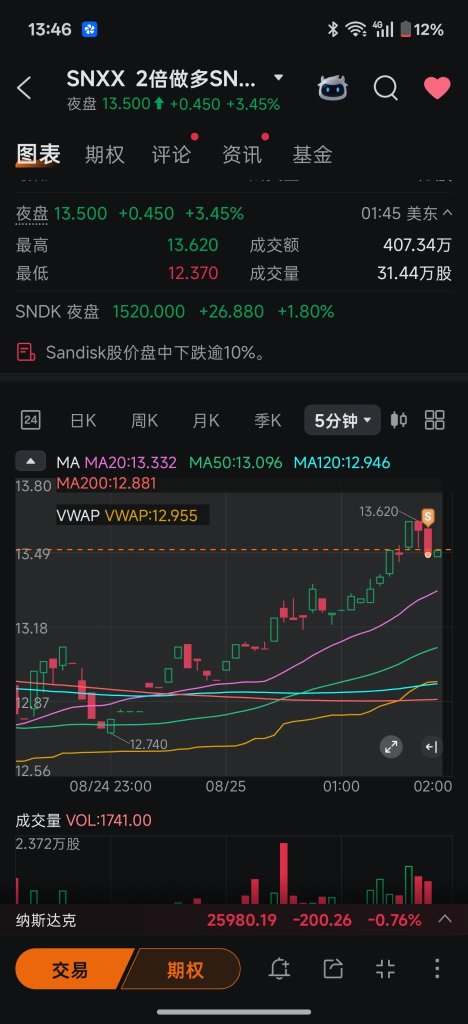Expand the chart to fullscreen
Screen dimensions: 468x1024
(392, 747)
